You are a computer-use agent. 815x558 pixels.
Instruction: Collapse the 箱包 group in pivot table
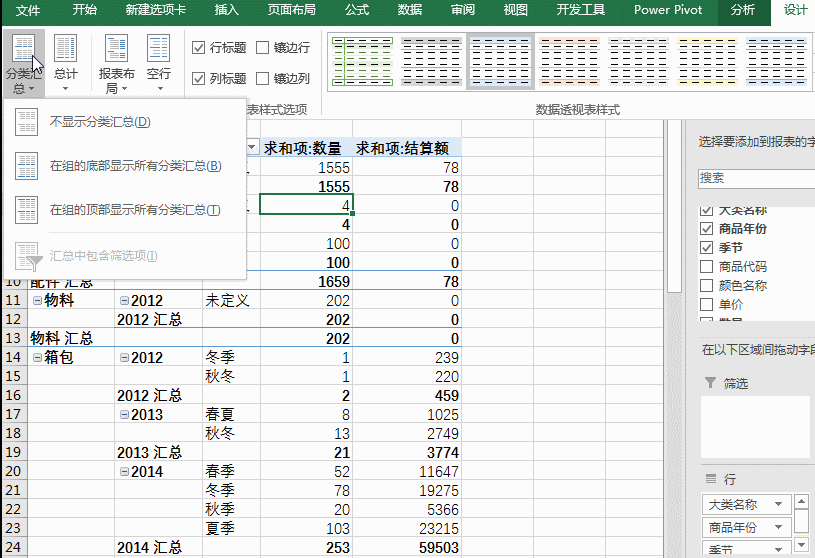(x=37, y=357)
